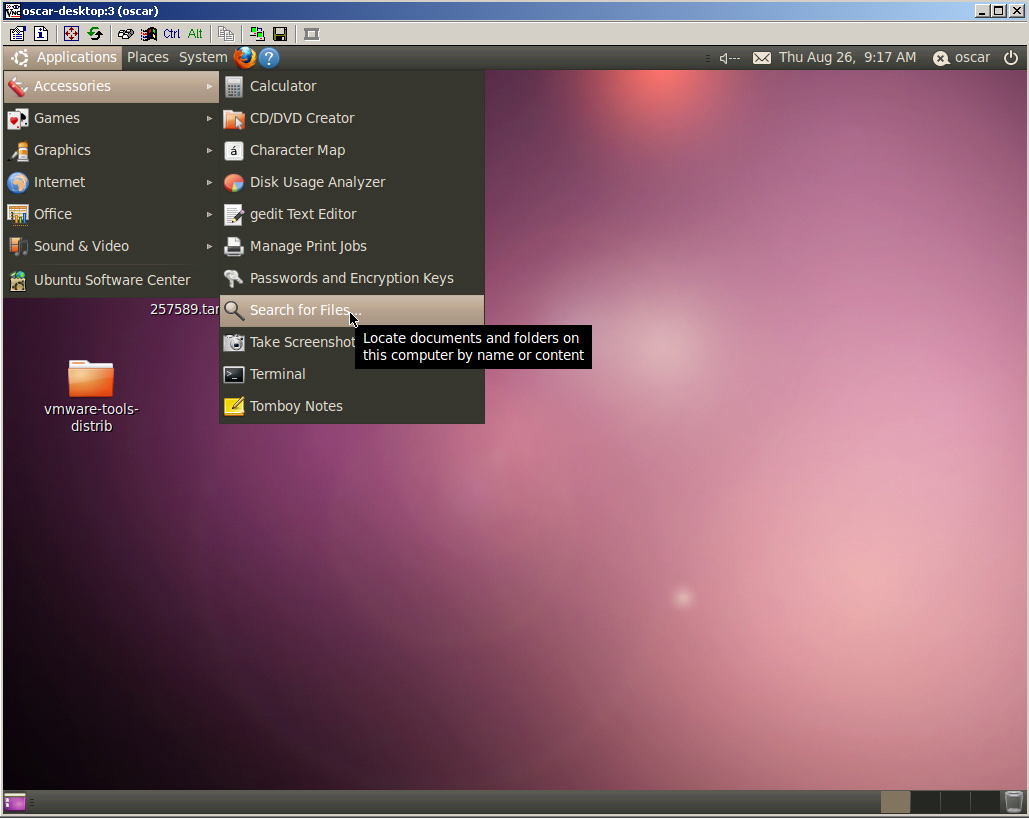The width and height of the screenshot is (1029, 819).
Task: Click the 257589.tar desktop file label
Action: [184, 309]
